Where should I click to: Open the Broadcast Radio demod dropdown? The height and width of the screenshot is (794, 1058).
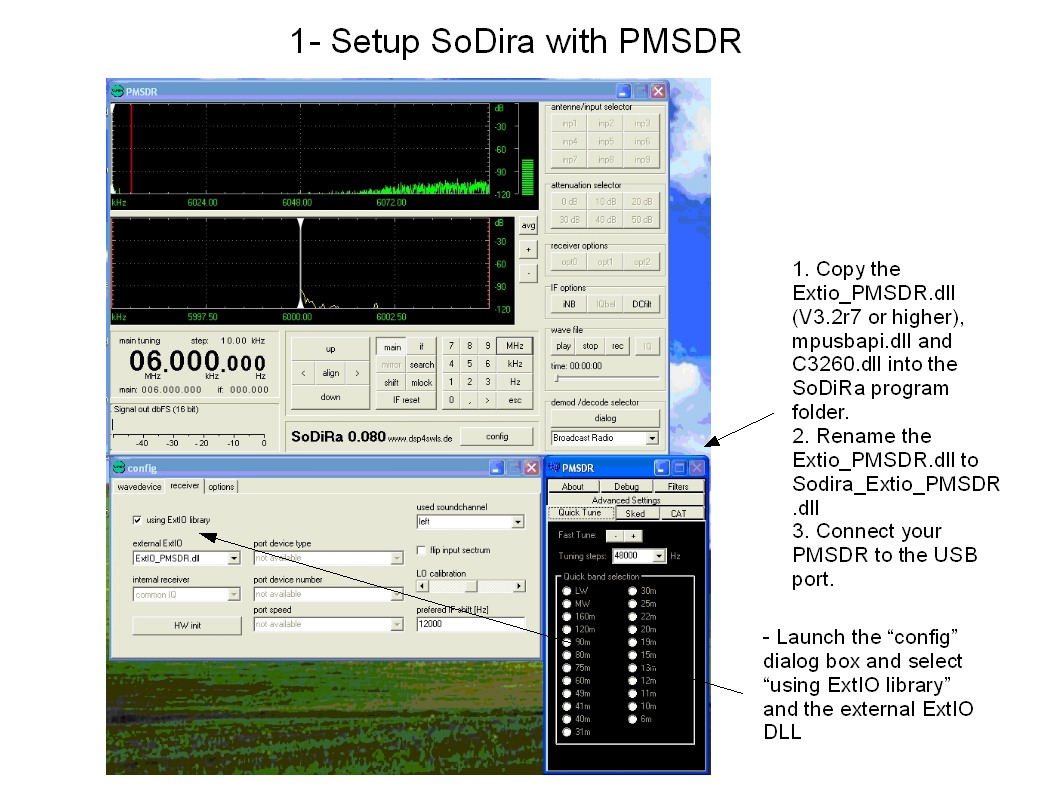tap(652, 438)
